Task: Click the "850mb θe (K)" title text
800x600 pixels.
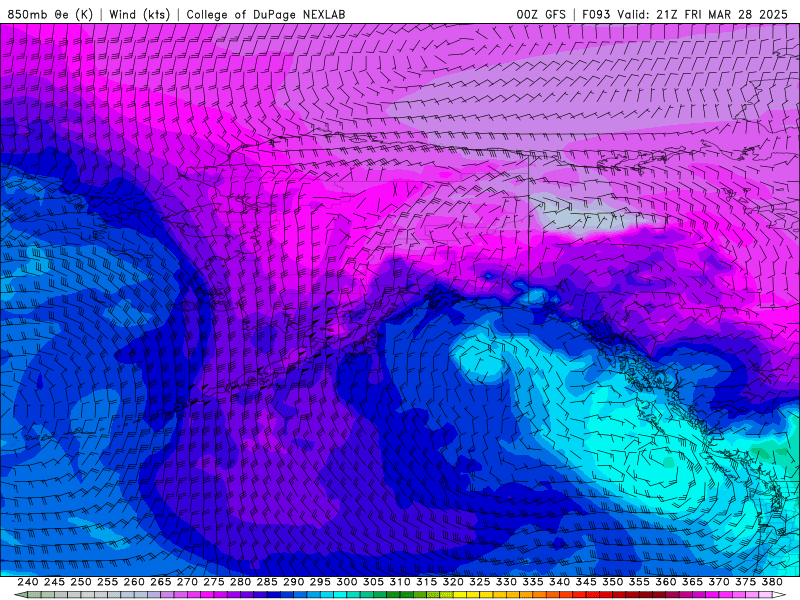Action: click(x=50, y=14)
